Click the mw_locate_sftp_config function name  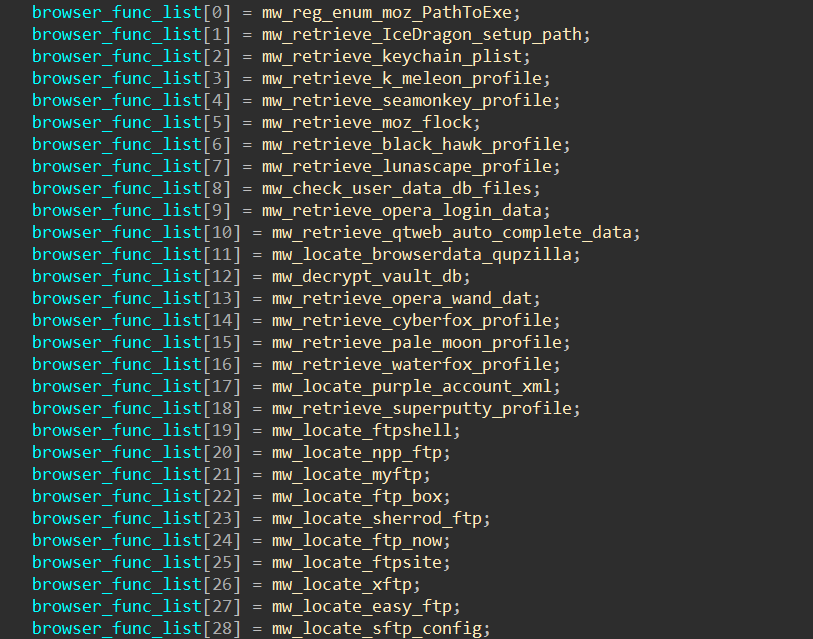381,628
